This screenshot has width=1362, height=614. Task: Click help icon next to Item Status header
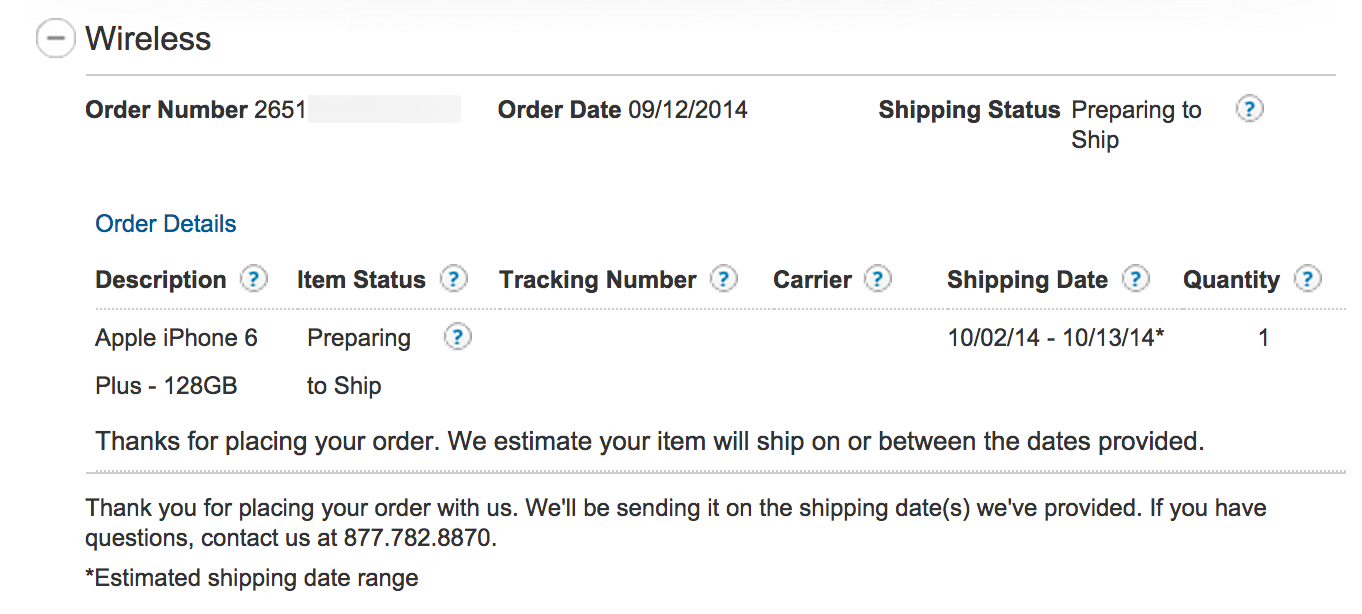[x=454, y=279]
